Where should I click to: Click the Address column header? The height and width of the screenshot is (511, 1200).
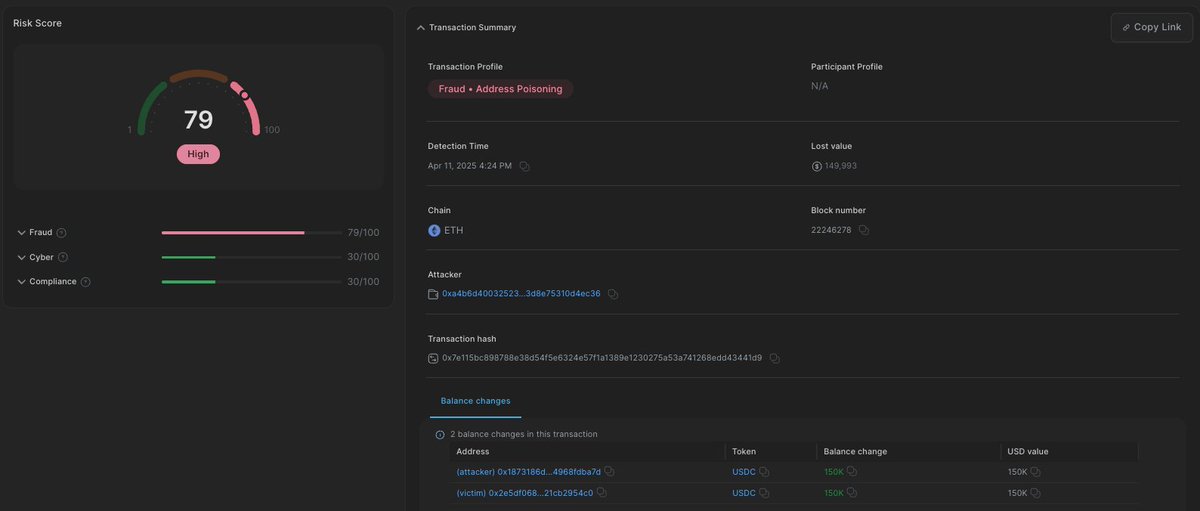click(x=473, y=452)
